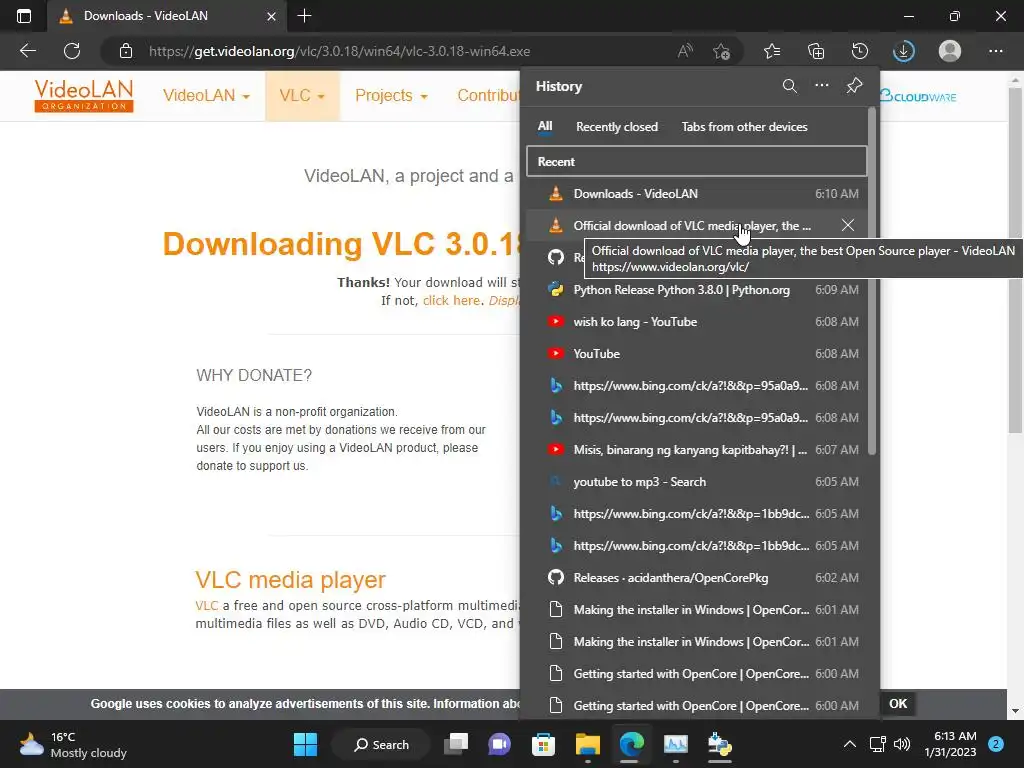Delete the VLC official download history entry
1024x768 pixels.
848,225
